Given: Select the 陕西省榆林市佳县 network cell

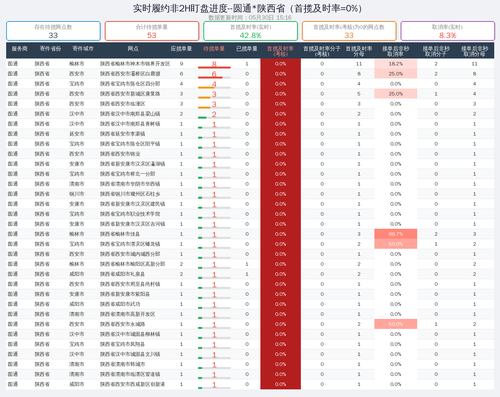Looking at the screenshot, I should 120,234.
